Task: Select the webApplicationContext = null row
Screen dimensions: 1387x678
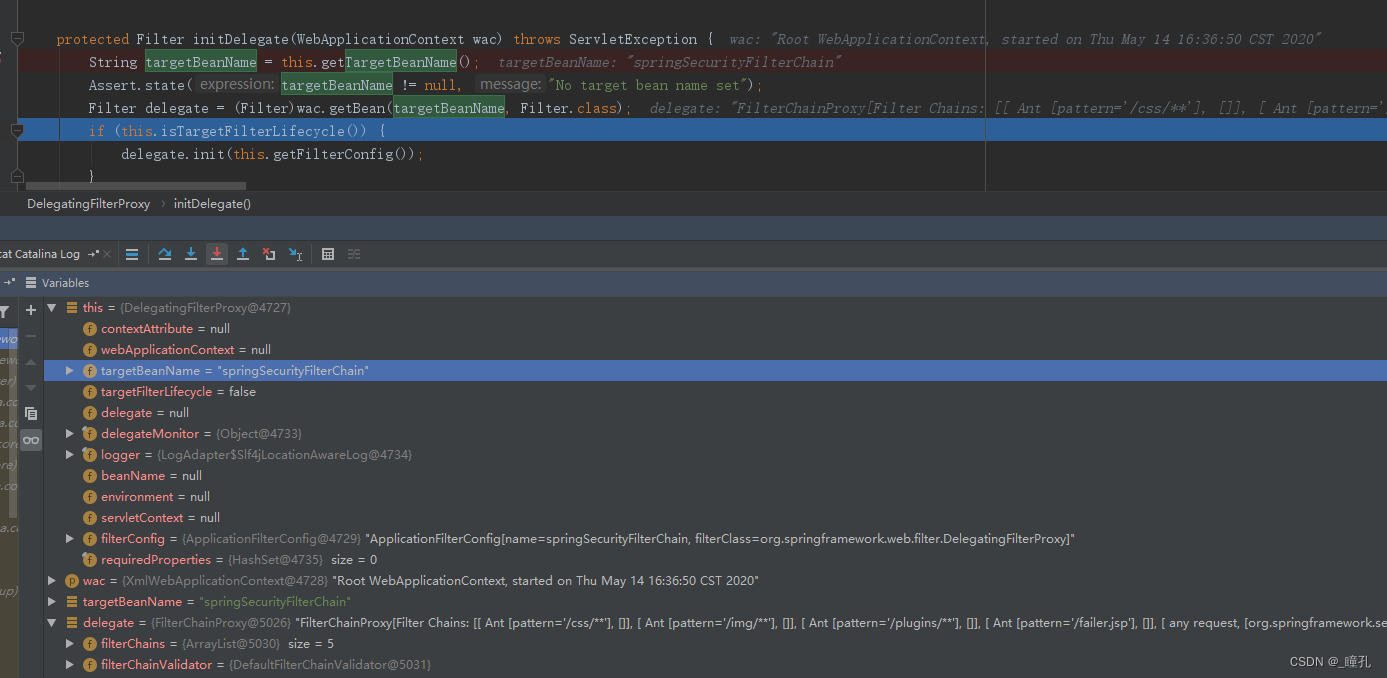Action: [x=715, y=350]
